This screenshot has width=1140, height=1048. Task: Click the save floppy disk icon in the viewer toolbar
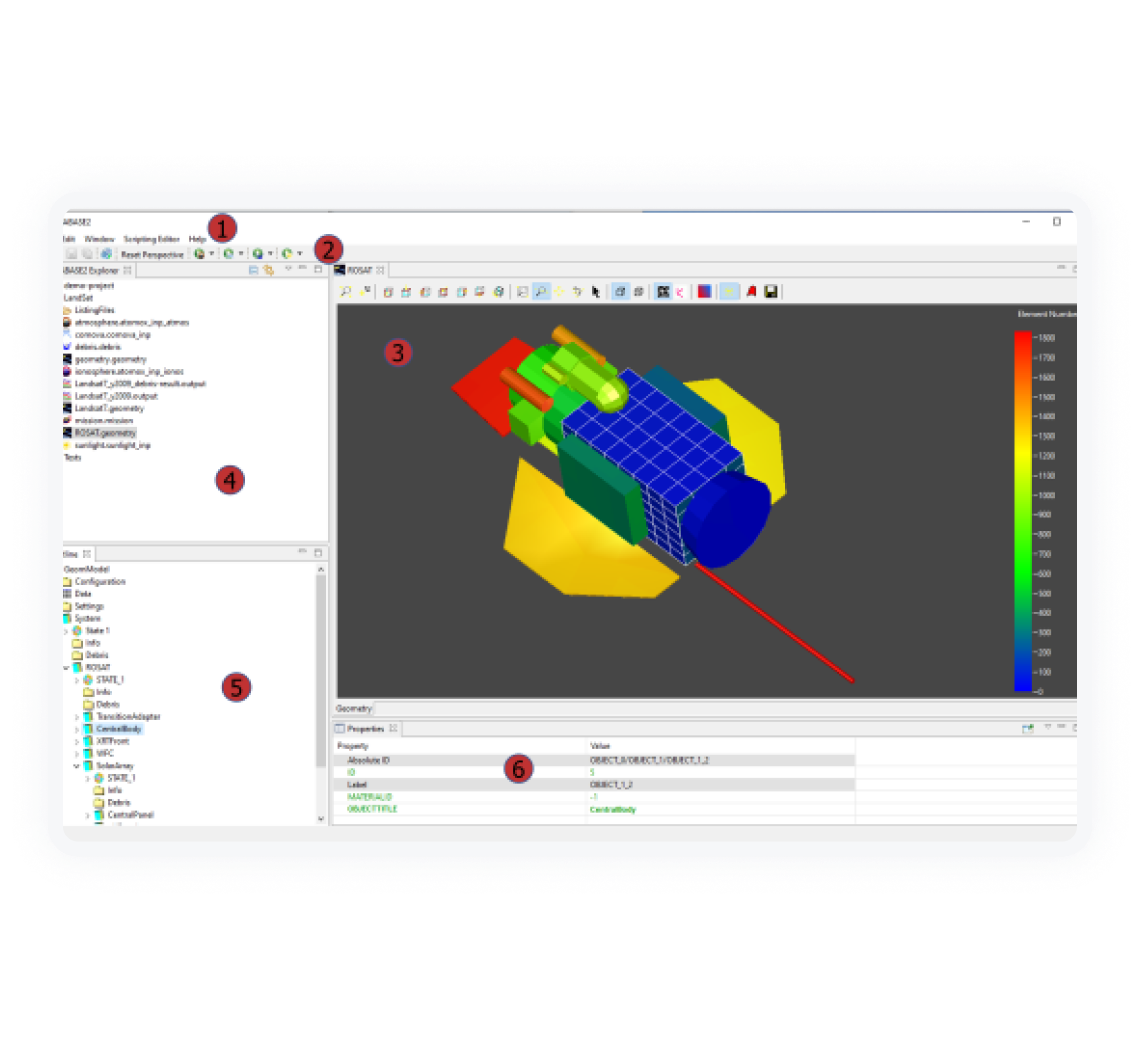coord(771,292)
